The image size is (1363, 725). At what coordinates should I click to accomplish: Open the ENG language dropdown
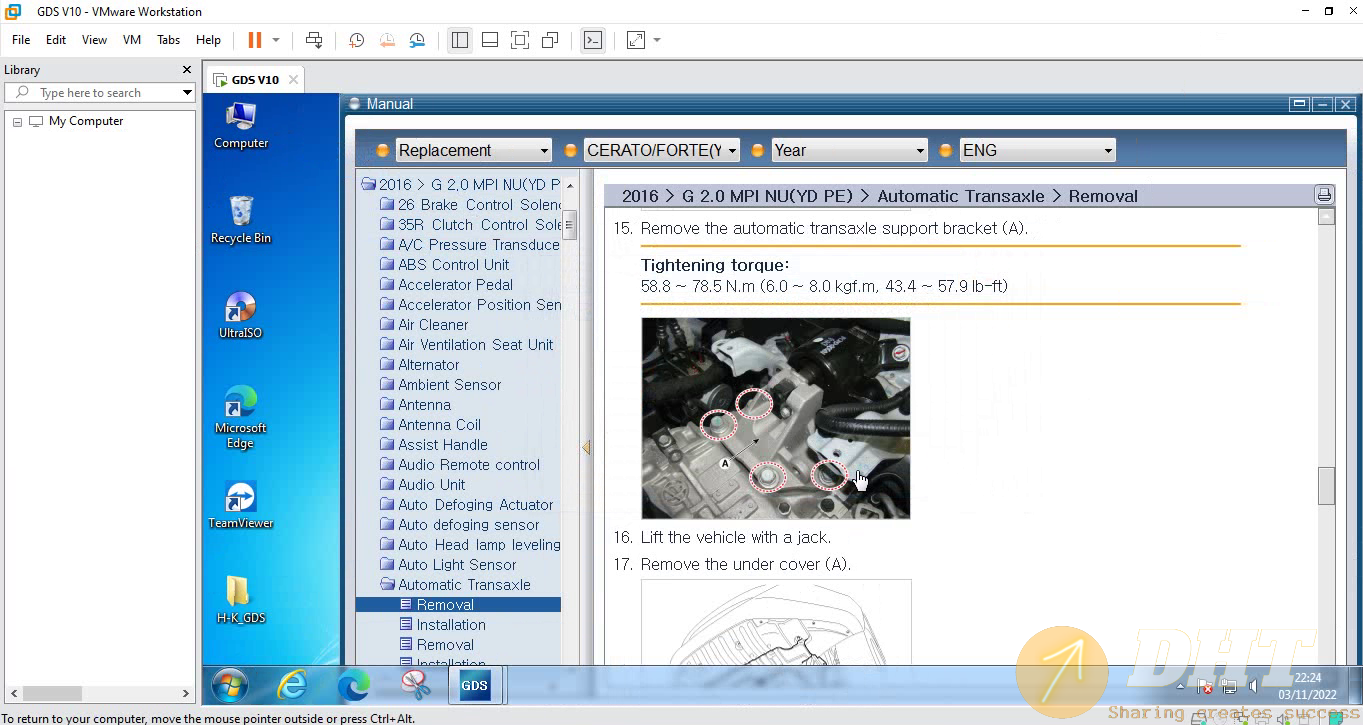(1037, 150)
